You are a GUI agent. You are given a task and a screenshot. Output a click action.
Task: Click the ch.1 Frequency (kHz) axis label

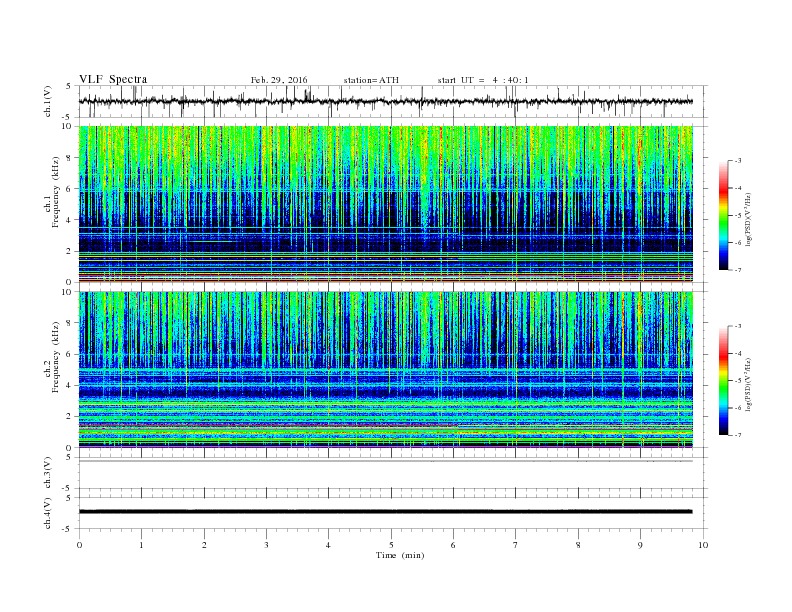[x=52, y=192]
